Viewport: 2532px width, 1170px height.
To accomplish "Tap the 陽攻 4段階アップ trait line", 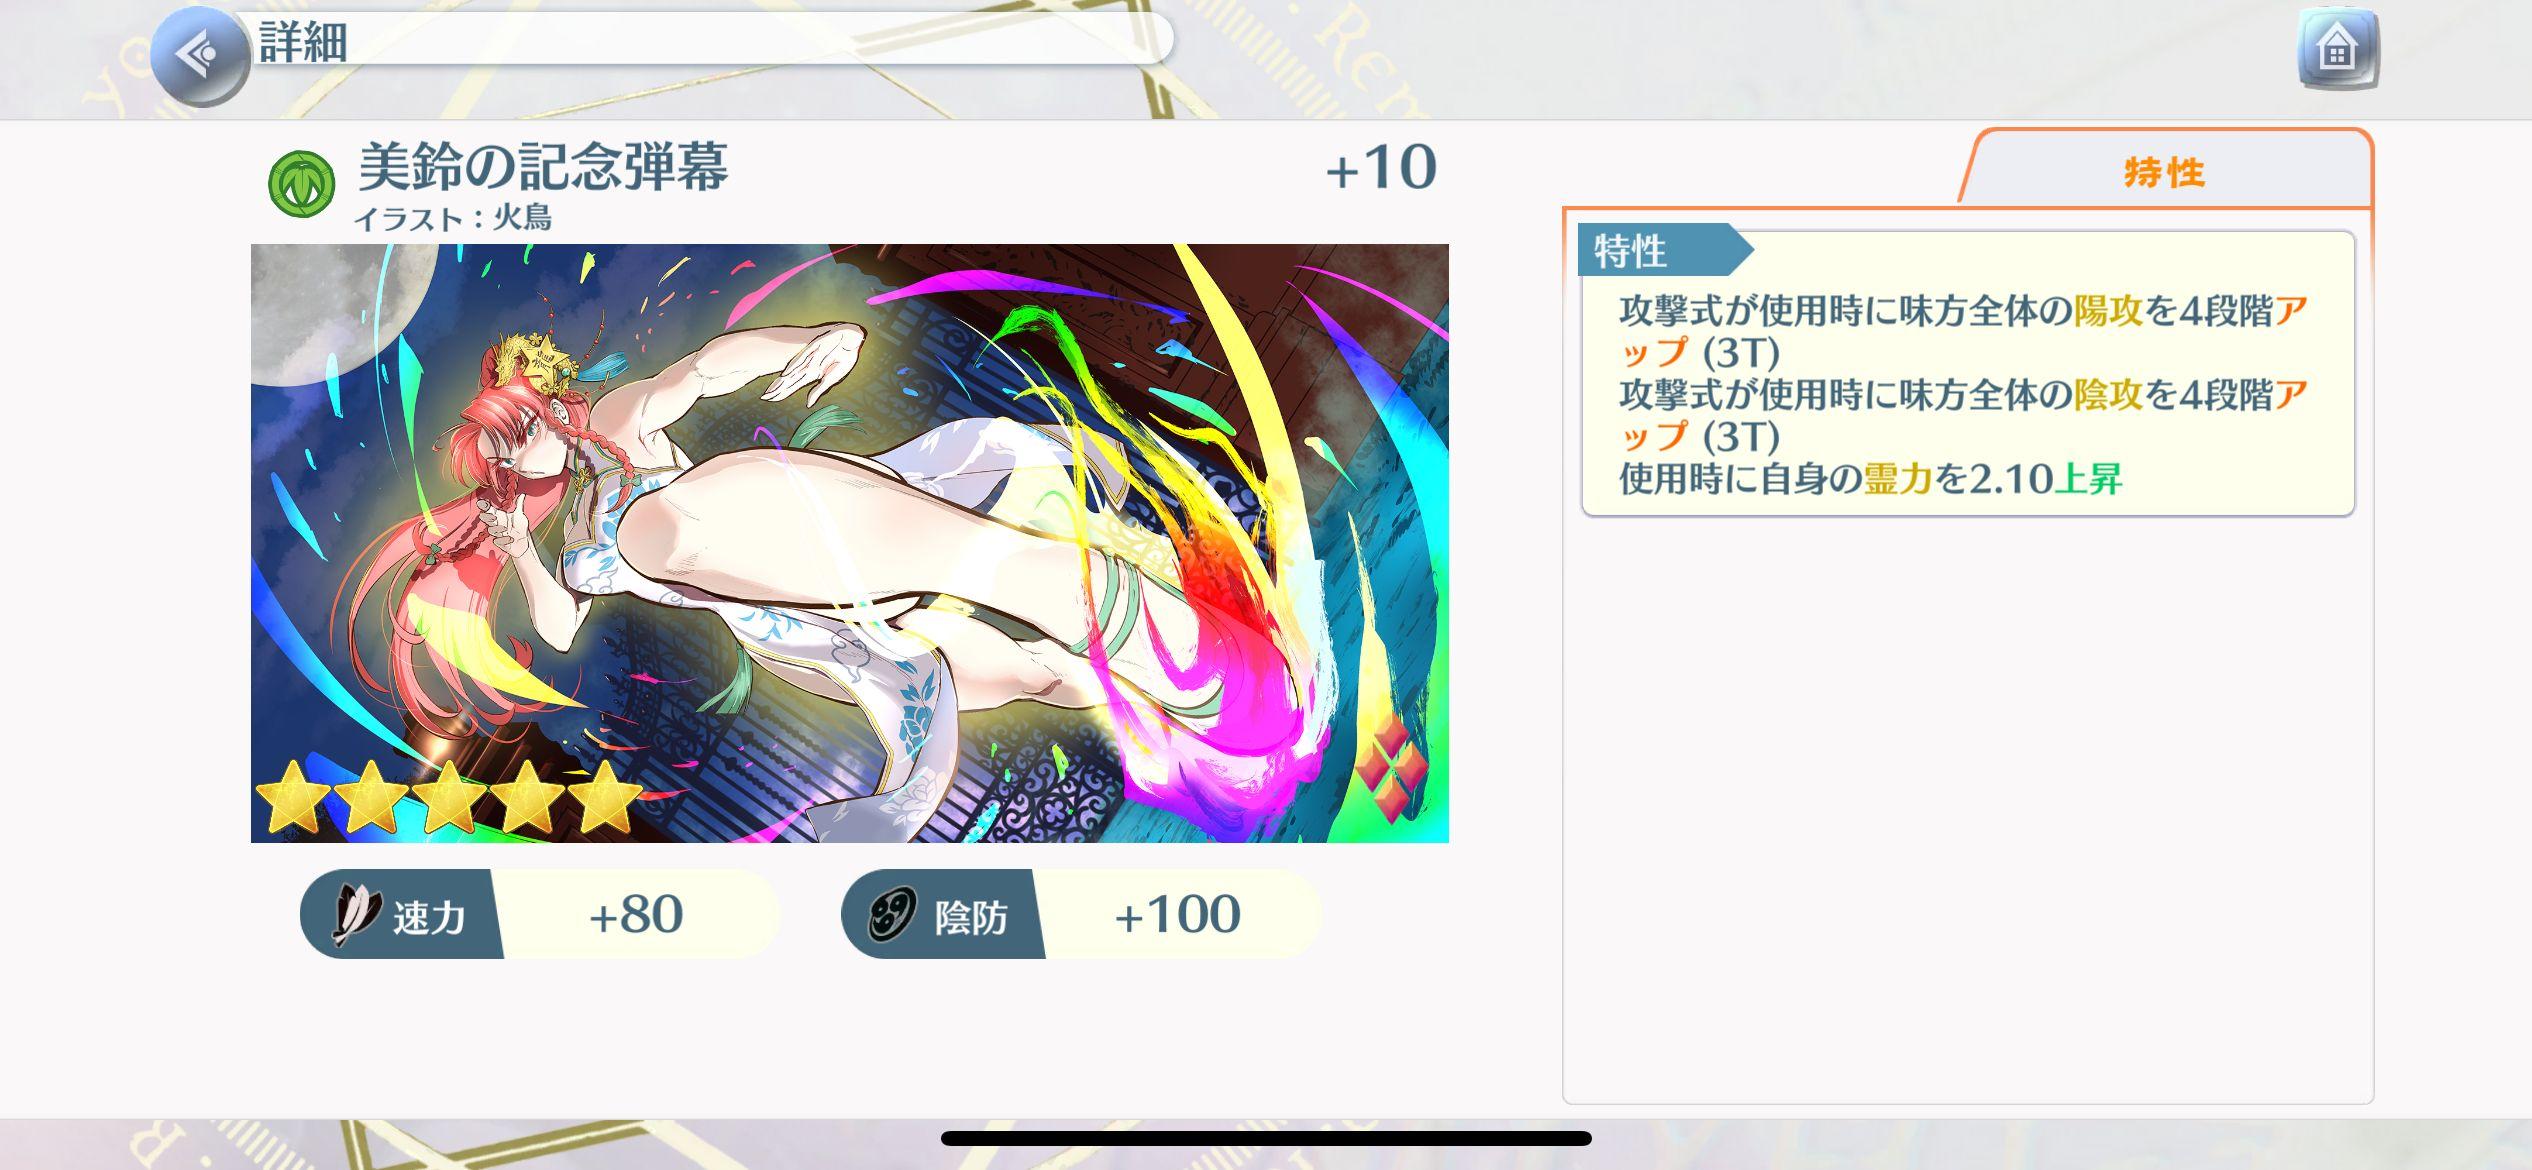I will pyautogui.click(x=1963, y=332).
